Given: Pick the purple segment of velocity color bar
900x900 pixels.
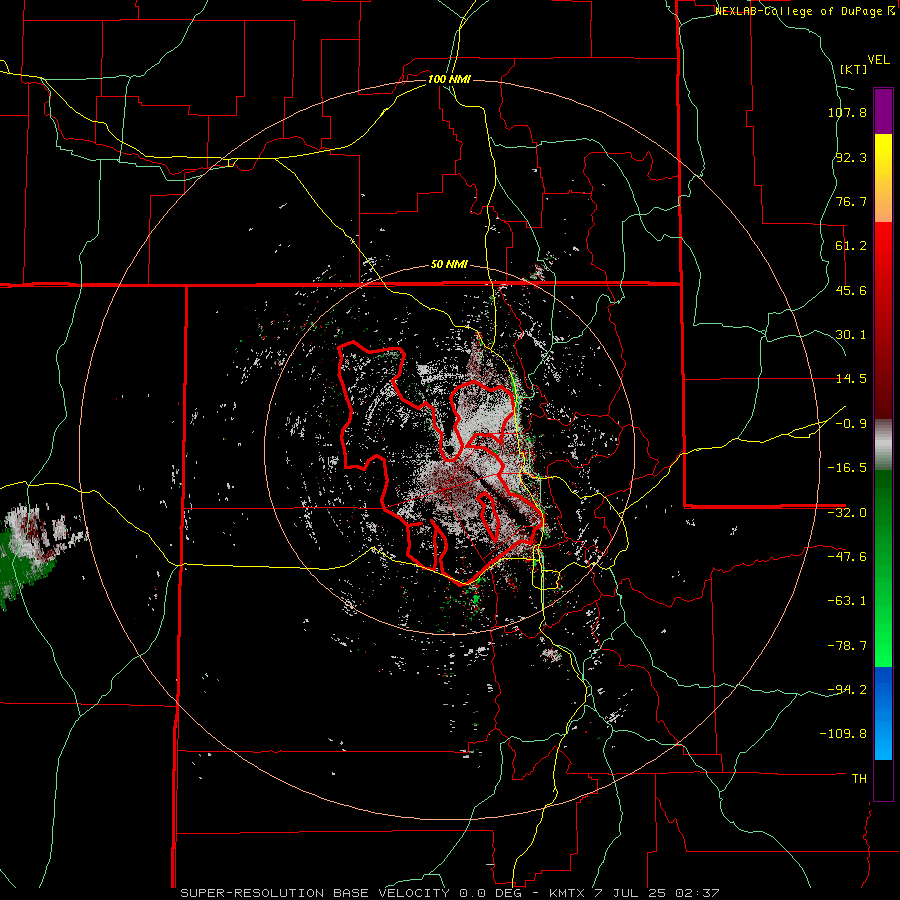Looking at the screenshot, I should click(883, 111).
